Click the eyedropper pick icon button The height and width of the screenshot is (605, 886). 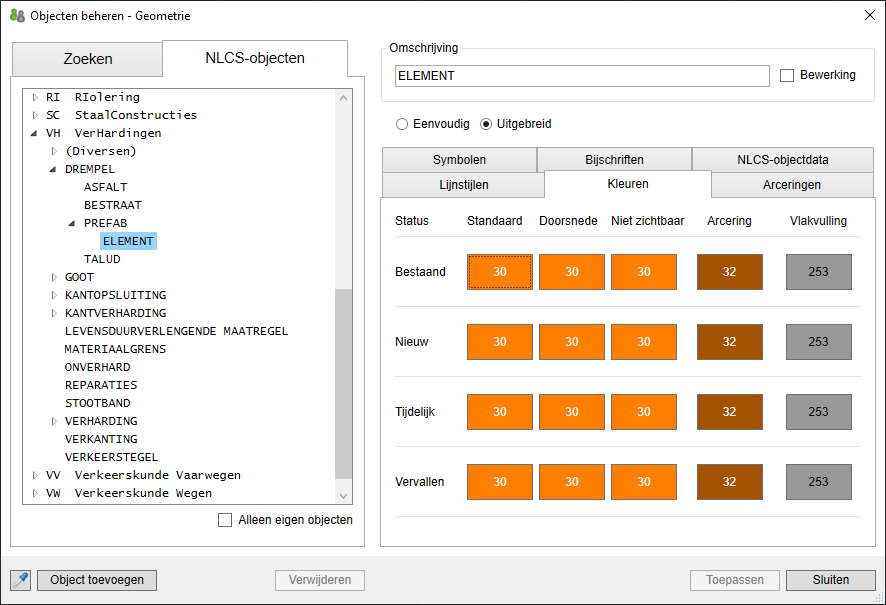(x=20, y=580)
